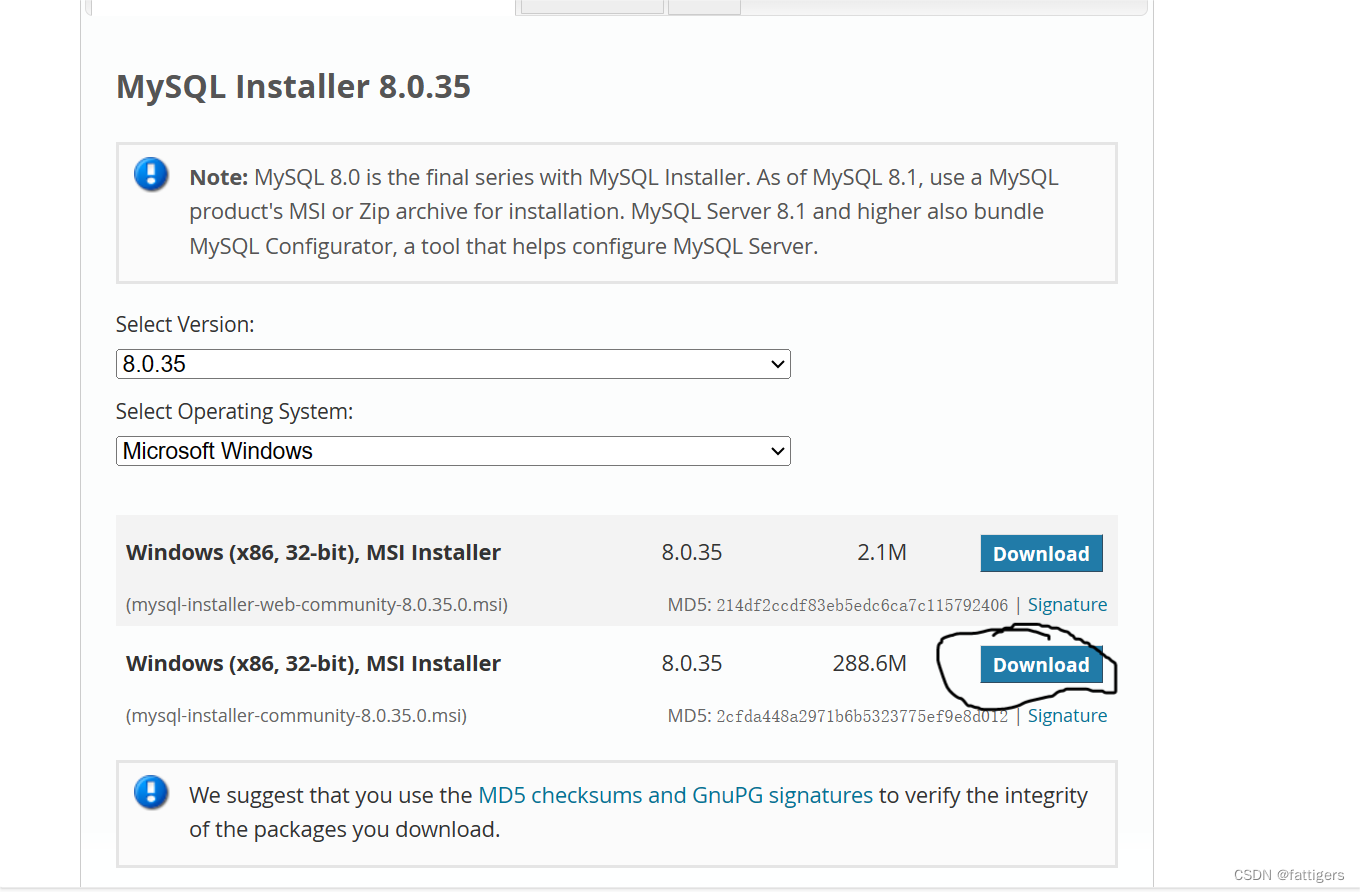Click the MySQL Installer 8.0.35 heading
The height and width of the screenshot is (892, 1360).
tap(293, 87)
